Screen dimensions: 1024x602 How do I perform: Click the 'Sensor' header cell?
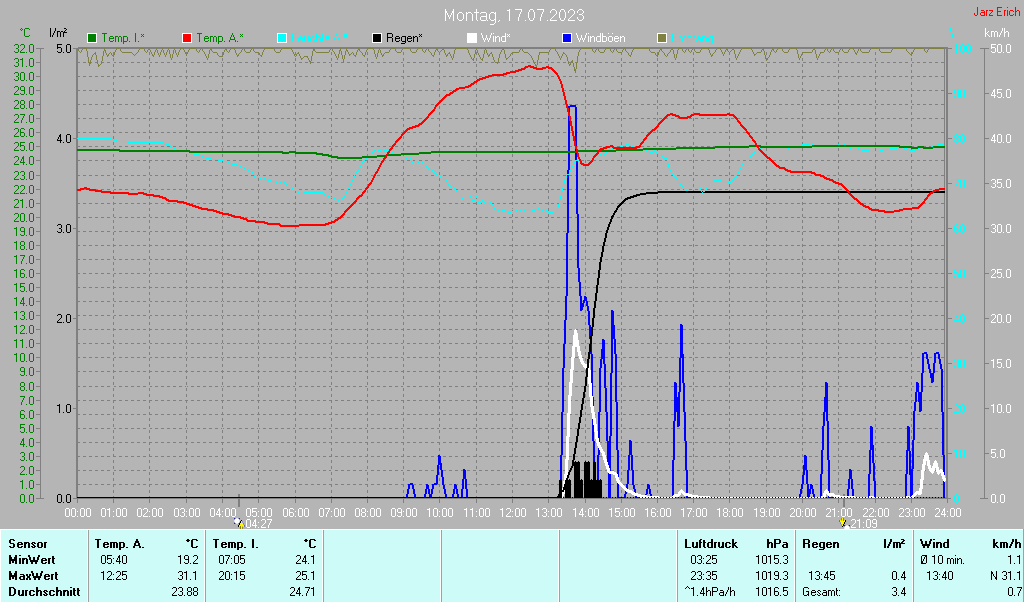click(27, 544)
